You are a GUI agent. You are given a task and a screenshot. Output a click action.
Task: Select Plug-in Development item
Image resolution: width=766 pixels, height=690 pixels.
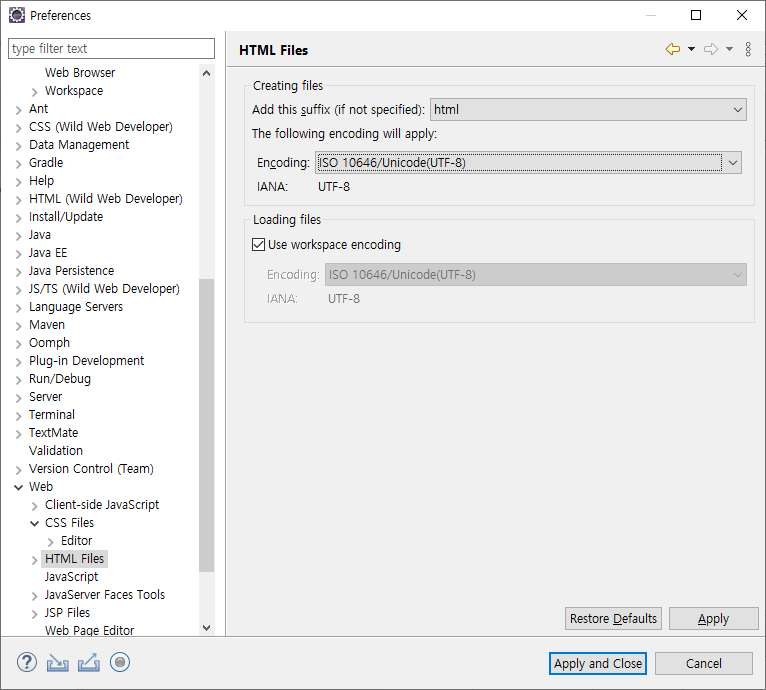(86, 361)
